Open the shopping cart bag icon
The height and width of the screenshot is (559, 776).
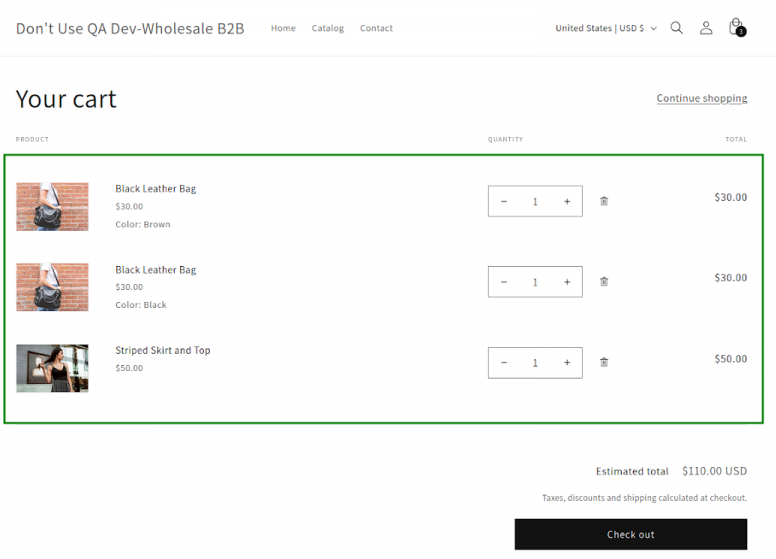(736, 27)
